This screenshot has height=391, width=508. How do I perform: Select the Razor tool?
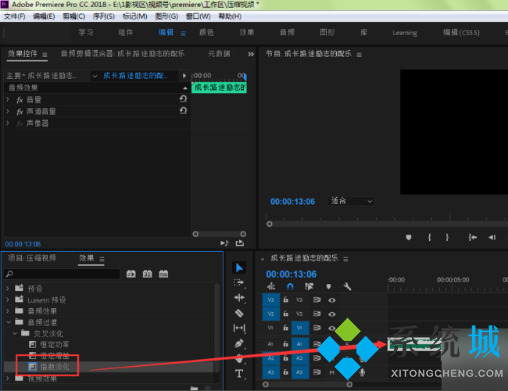tap(239, 313)
